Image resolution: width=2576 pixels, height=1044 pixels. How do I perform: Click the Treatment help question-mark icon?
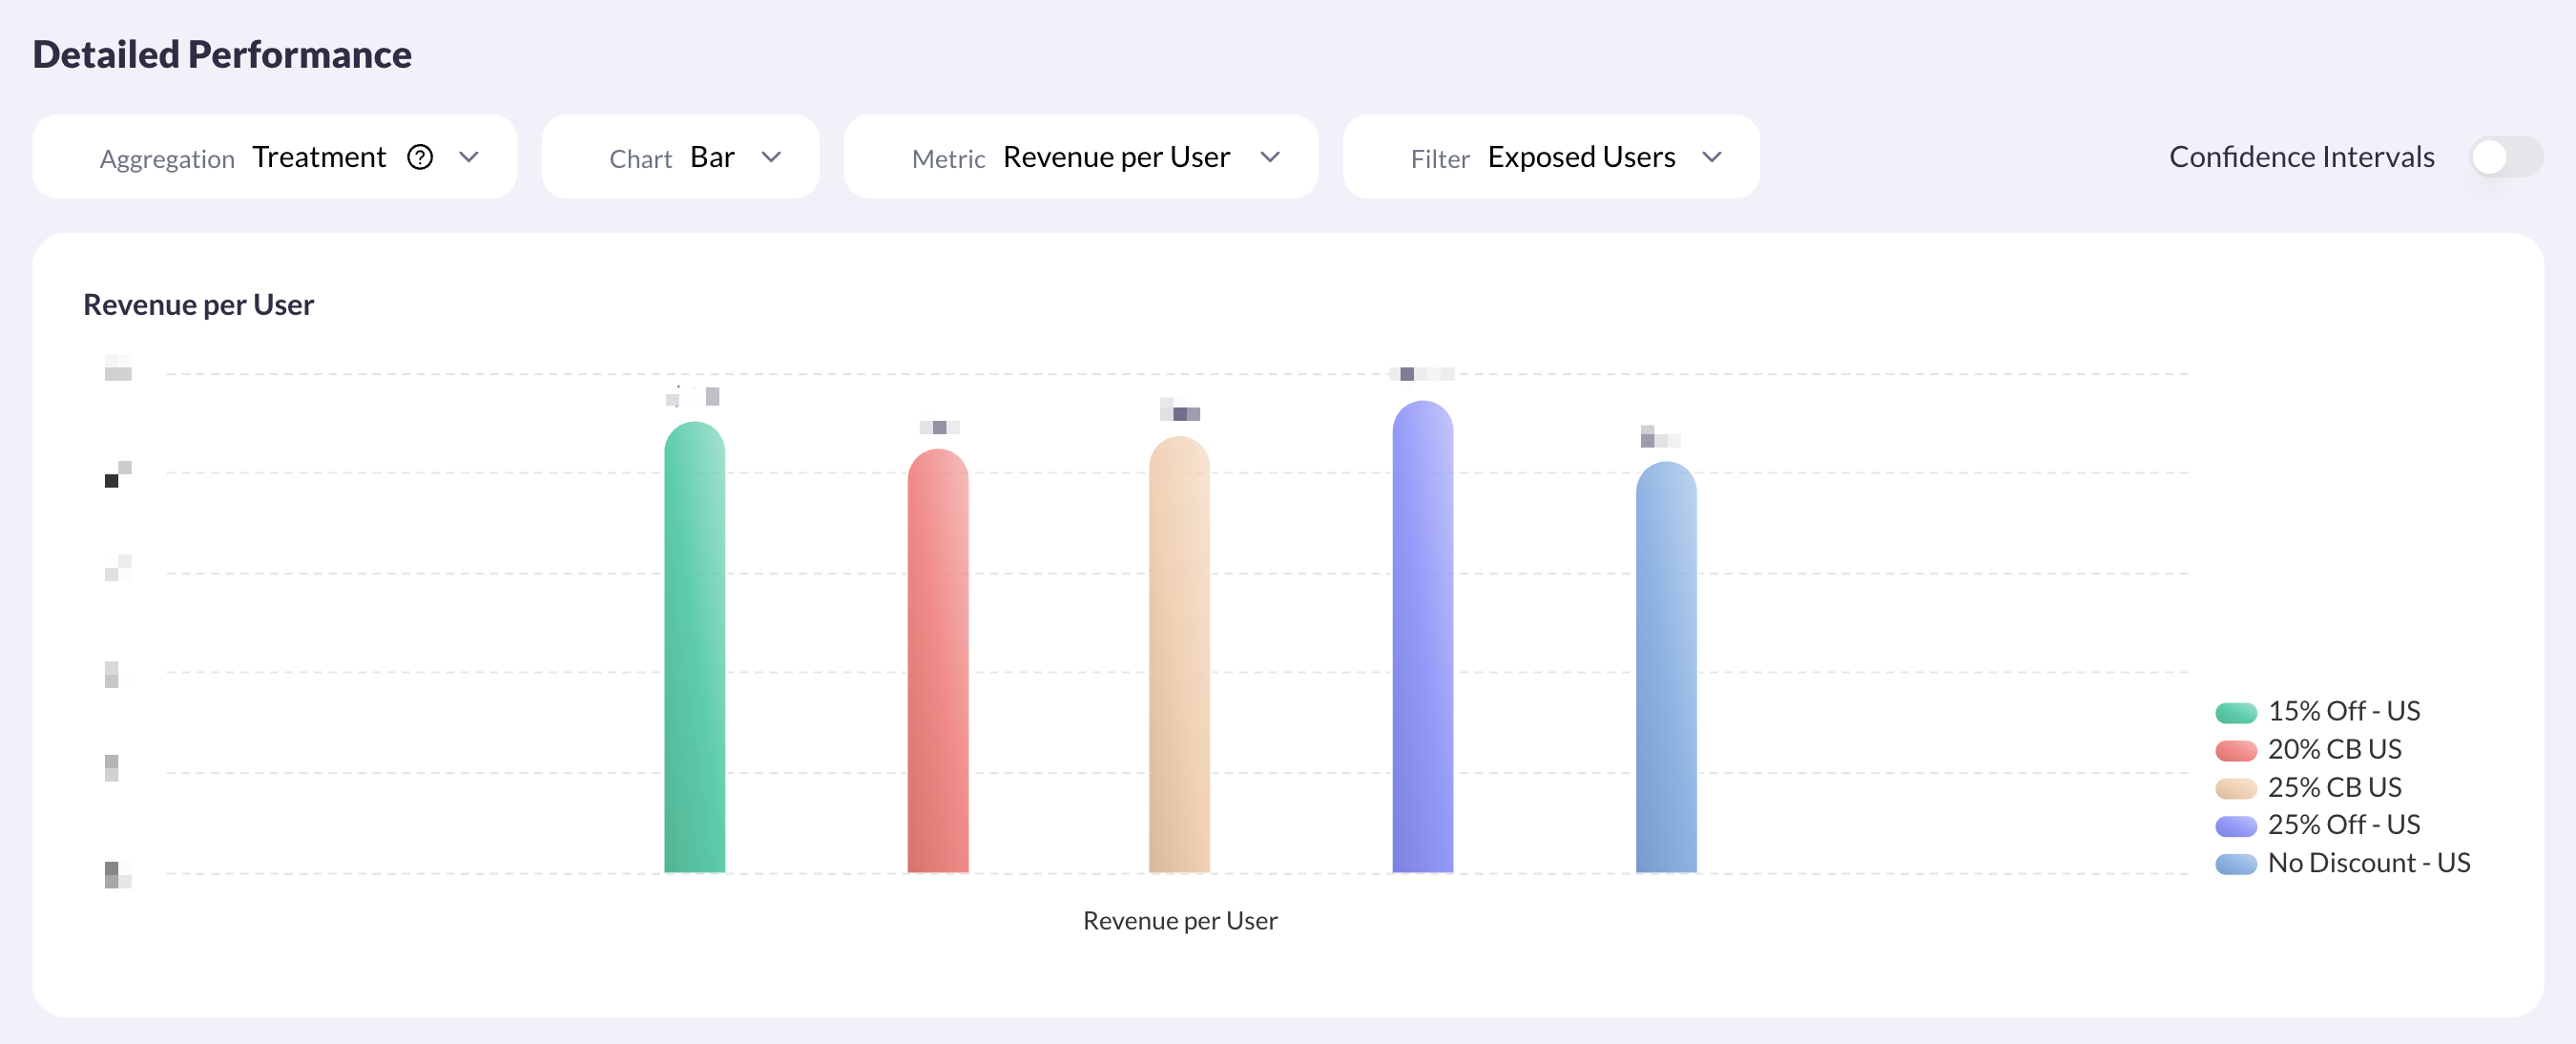[420, 157]
